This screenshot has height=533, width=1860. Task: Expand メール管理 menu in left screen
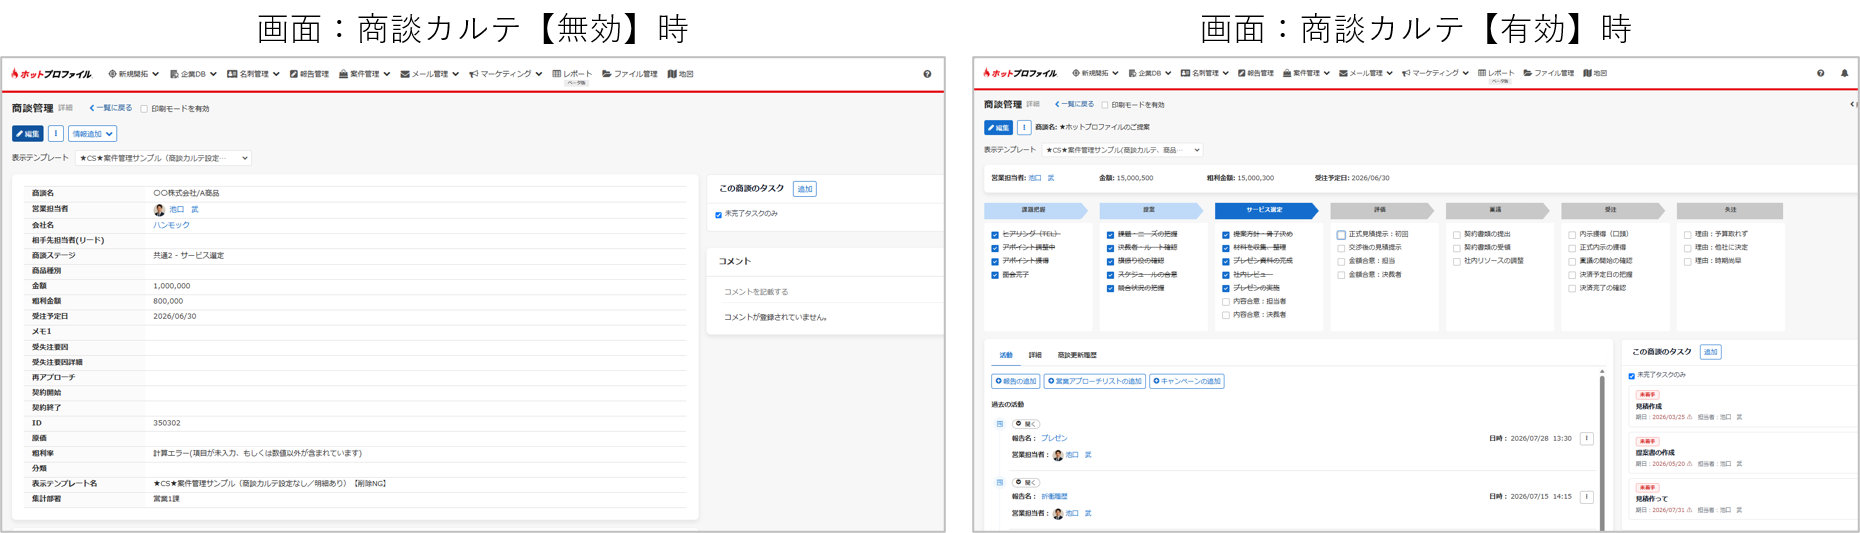tap(430, 74)
